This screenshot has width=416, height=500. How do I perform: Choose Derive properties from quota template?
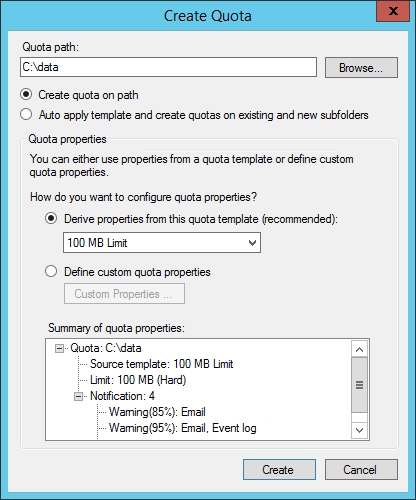coord(51,219)
